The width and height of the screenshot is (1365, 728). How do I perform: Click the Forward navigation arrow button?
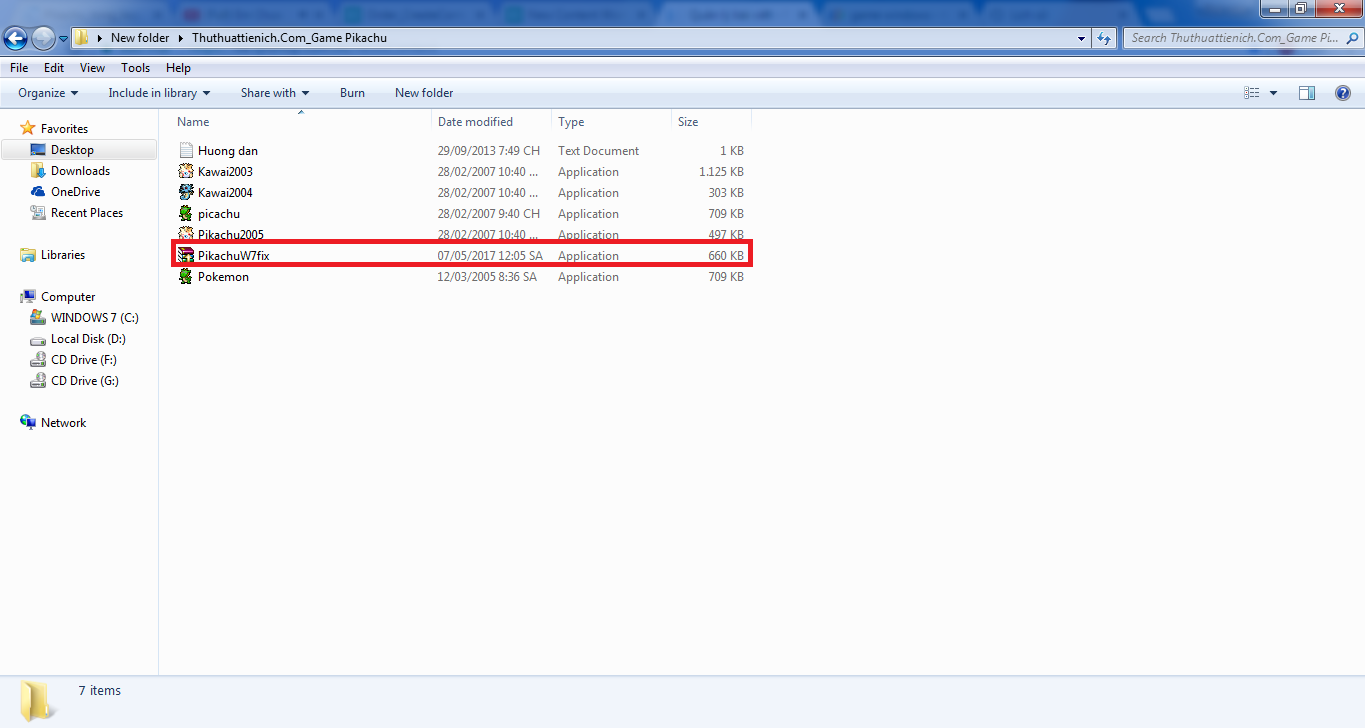[43, 38]
